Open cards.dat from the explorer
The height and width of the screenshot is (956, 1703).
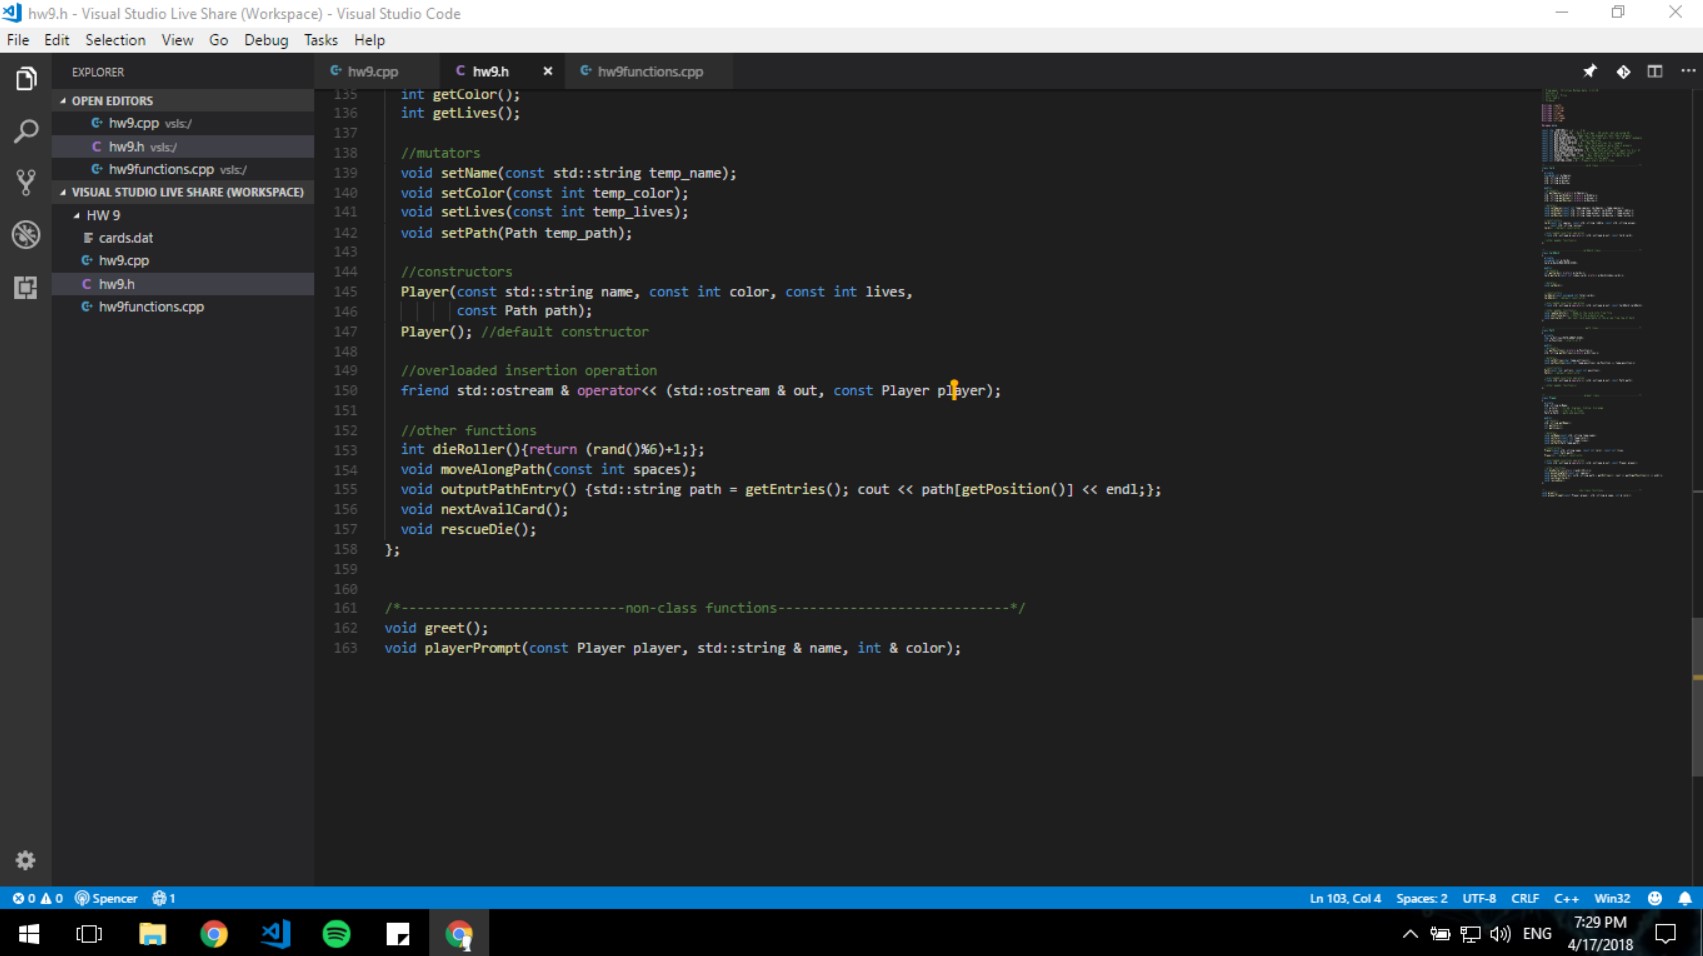click(x=126, y=237)
